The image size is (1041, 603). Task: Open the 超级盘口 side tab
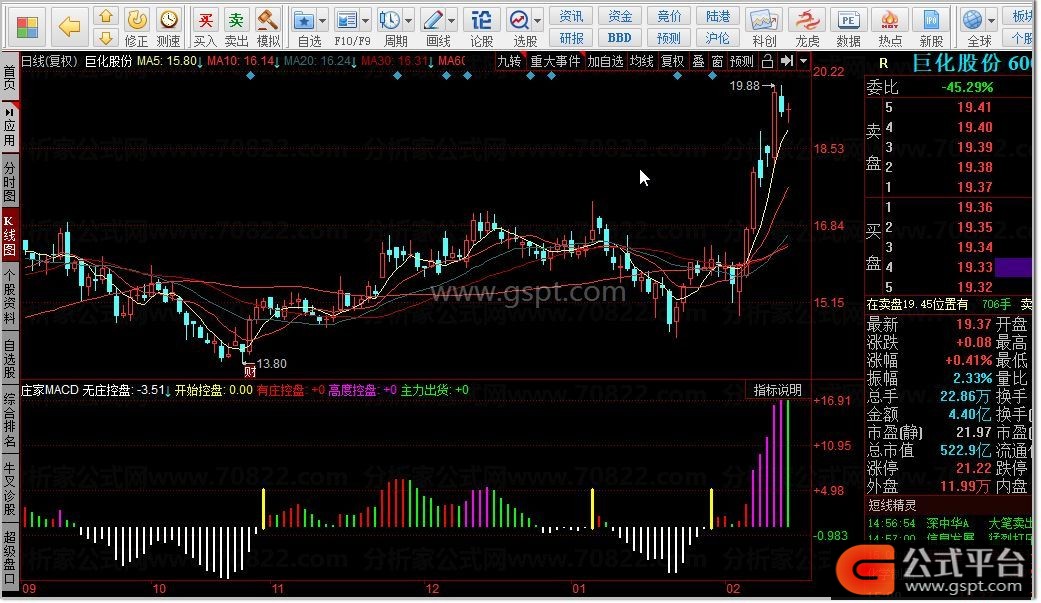(9, 557)
